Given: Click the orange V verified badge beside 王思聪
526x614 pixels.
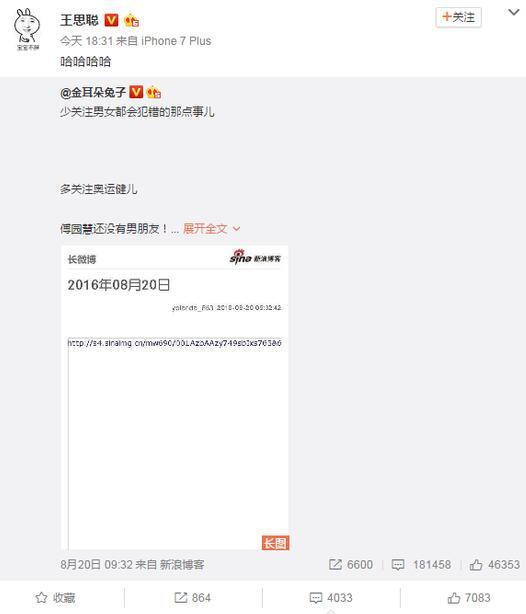Looking at the screenshot, I should coord(111,20).
